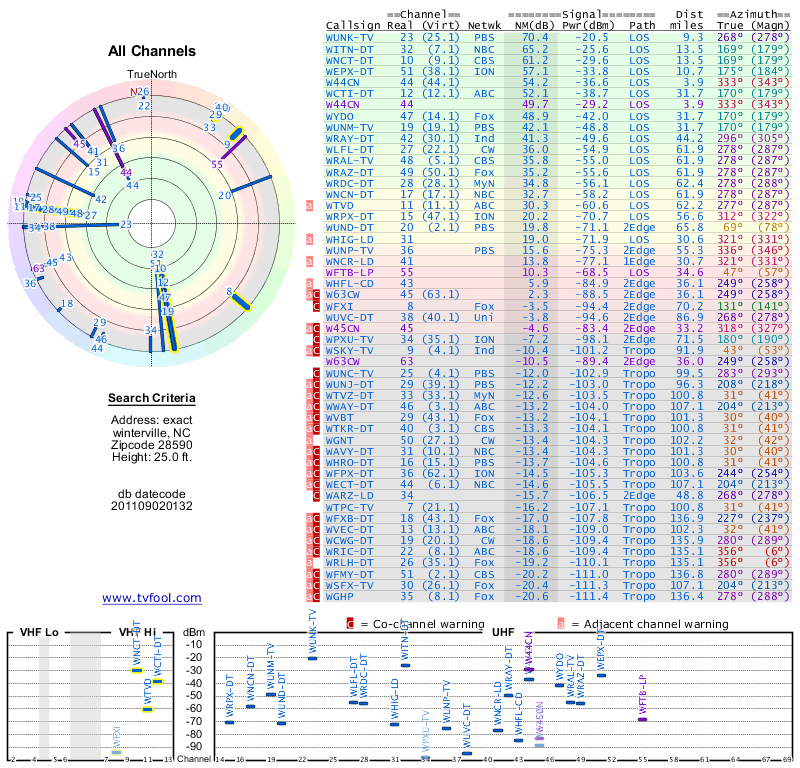Select WEPX-DT marker in the spectrum chart
This screenshot has width=800, height=768.
602,675
